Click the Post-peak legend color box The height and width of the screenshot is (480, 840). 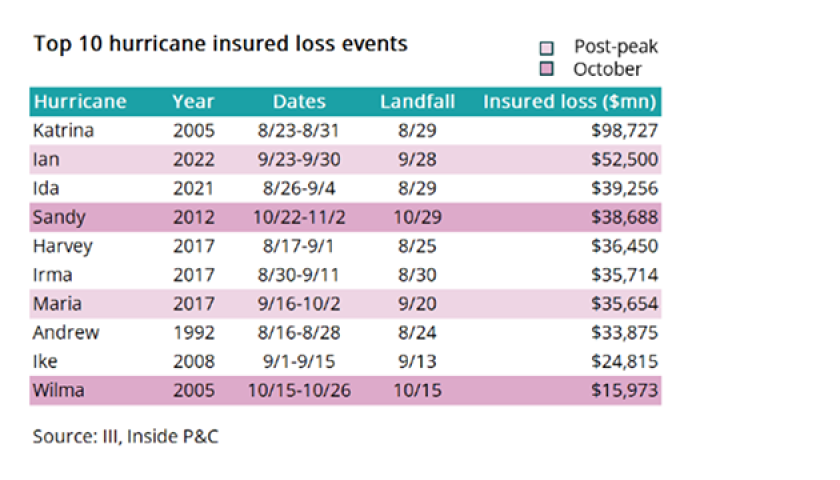pyautogui.click(x=546, y=47)
